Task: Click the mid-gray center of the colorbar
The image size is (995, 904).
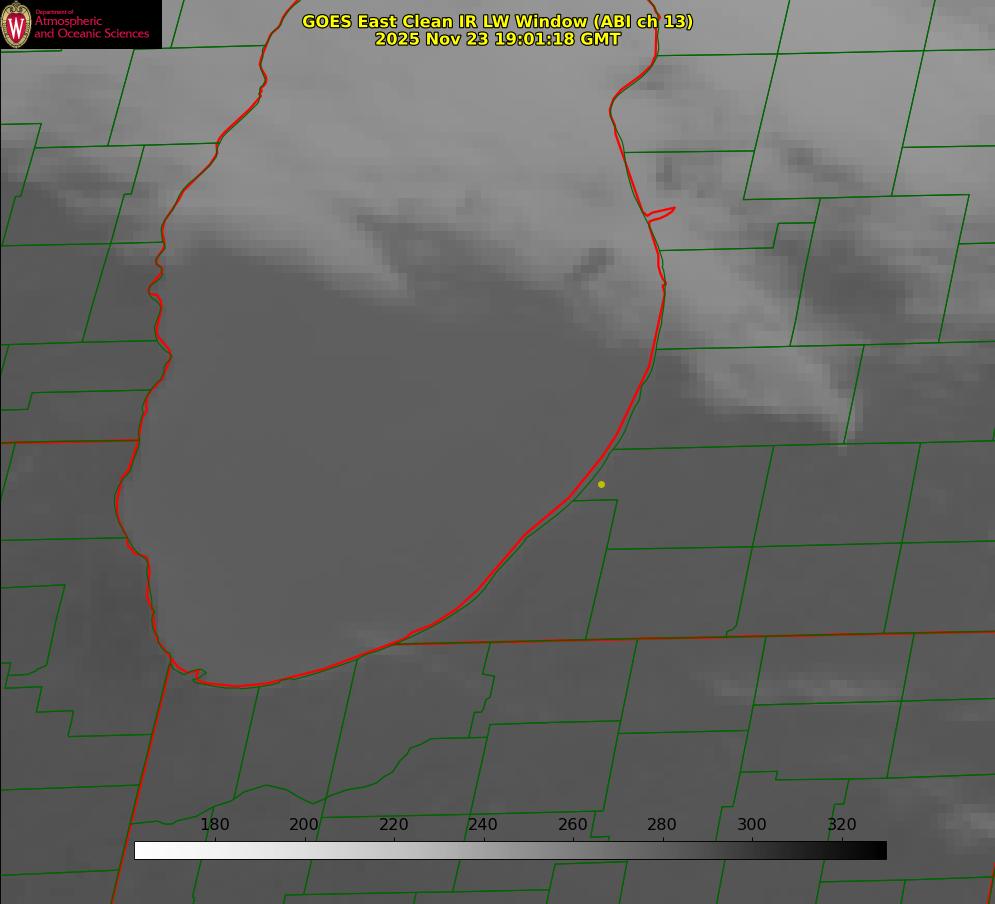Action: click(x=510, y=850)
